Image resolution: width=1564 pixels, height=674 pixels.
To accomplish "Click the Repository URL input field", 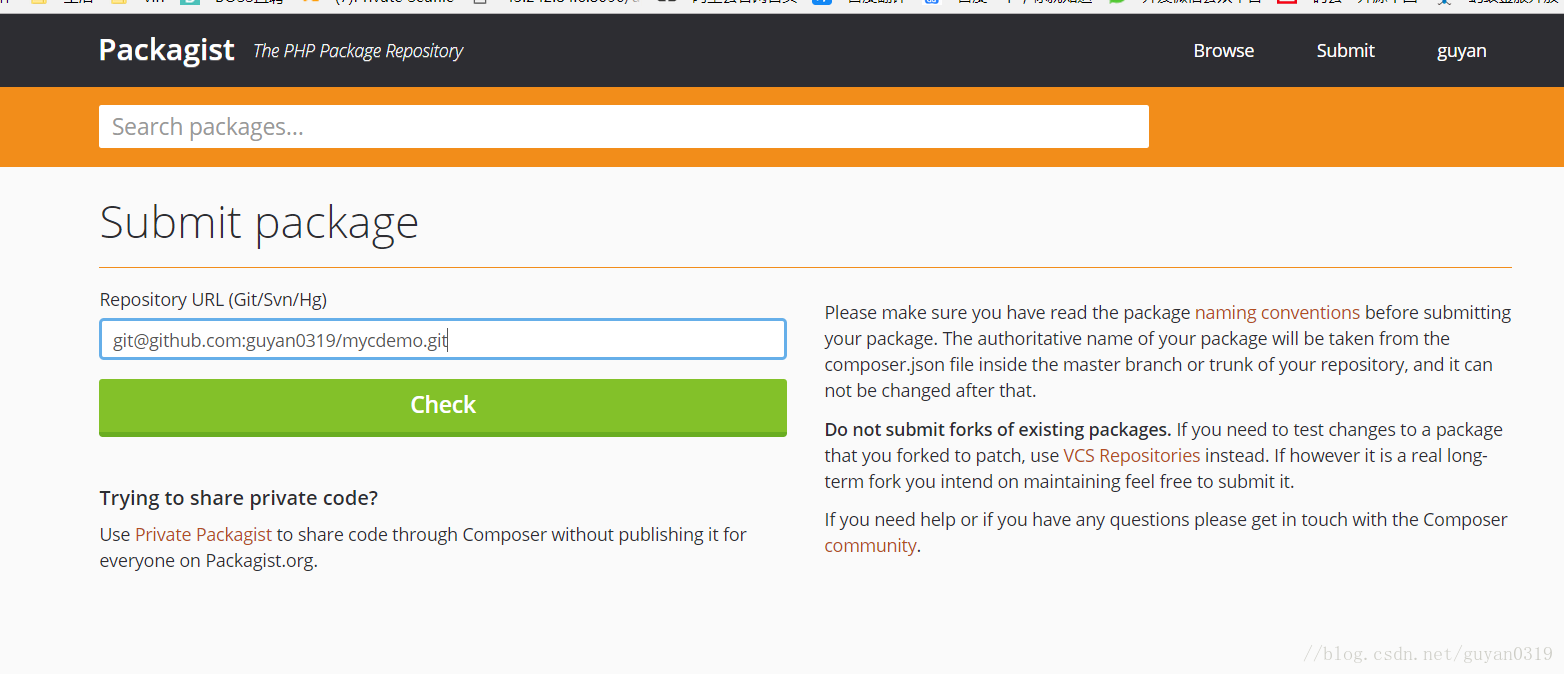I will point(443,339).
